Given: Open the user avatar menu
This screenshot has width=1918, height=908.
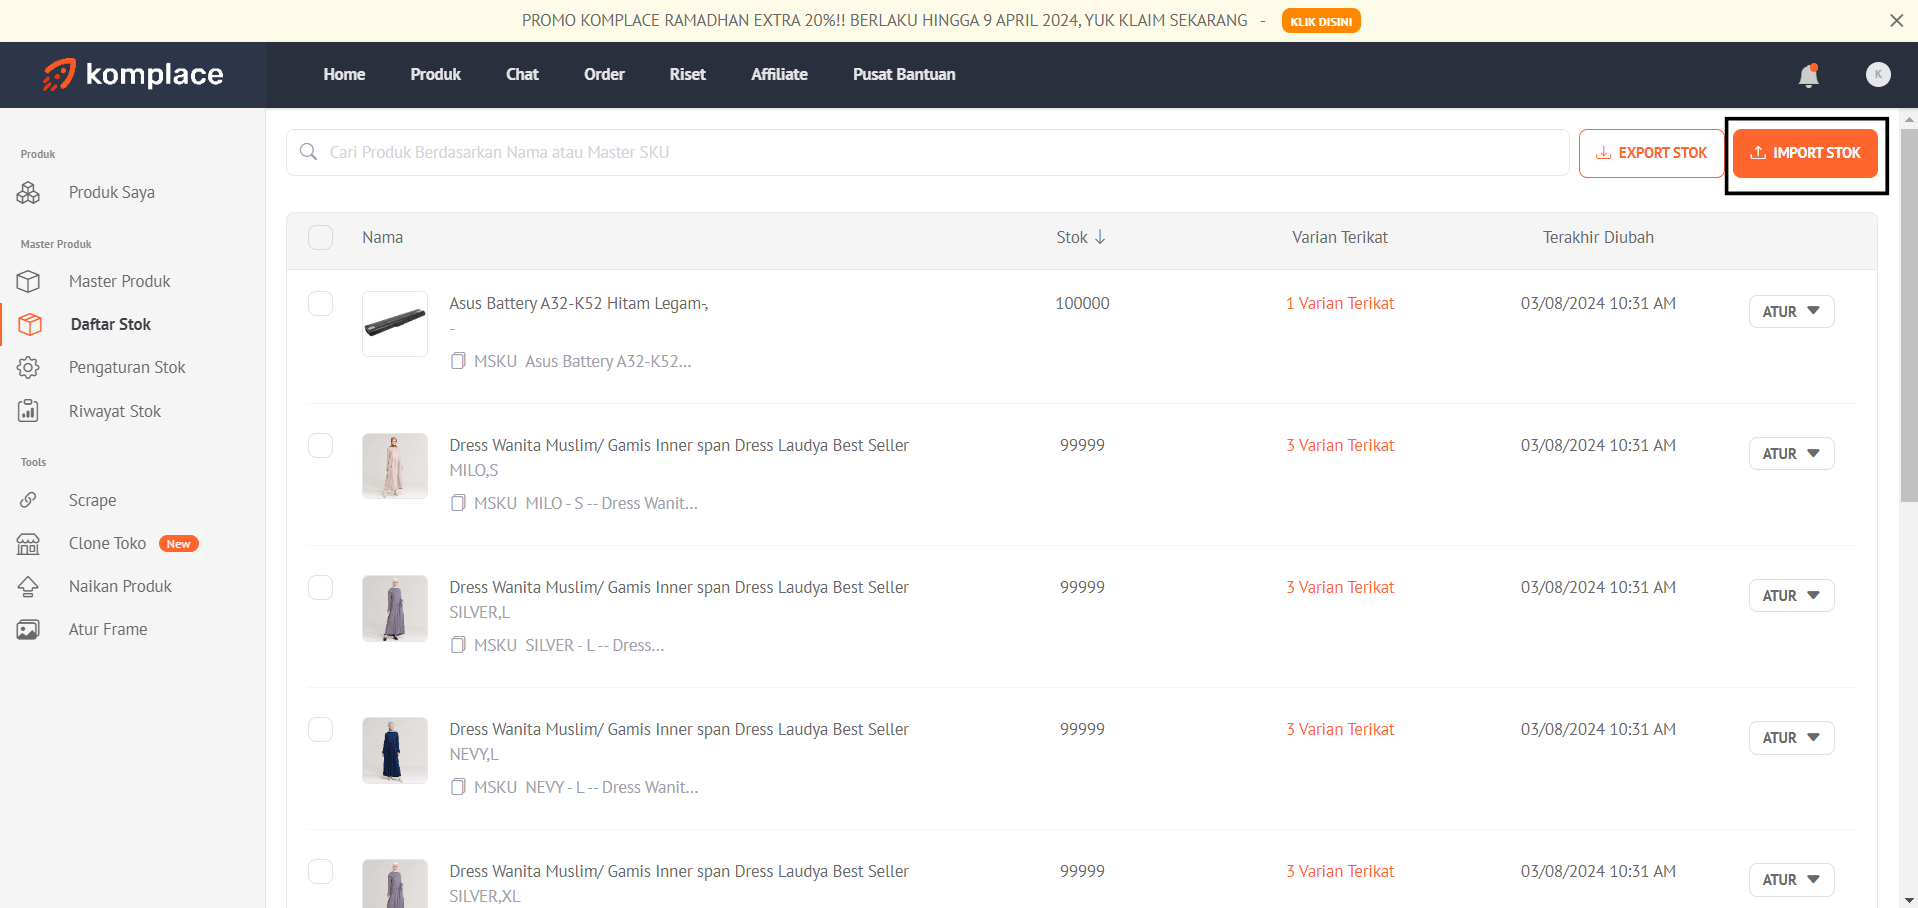Looking at the screenshot, I should 1878,74.
